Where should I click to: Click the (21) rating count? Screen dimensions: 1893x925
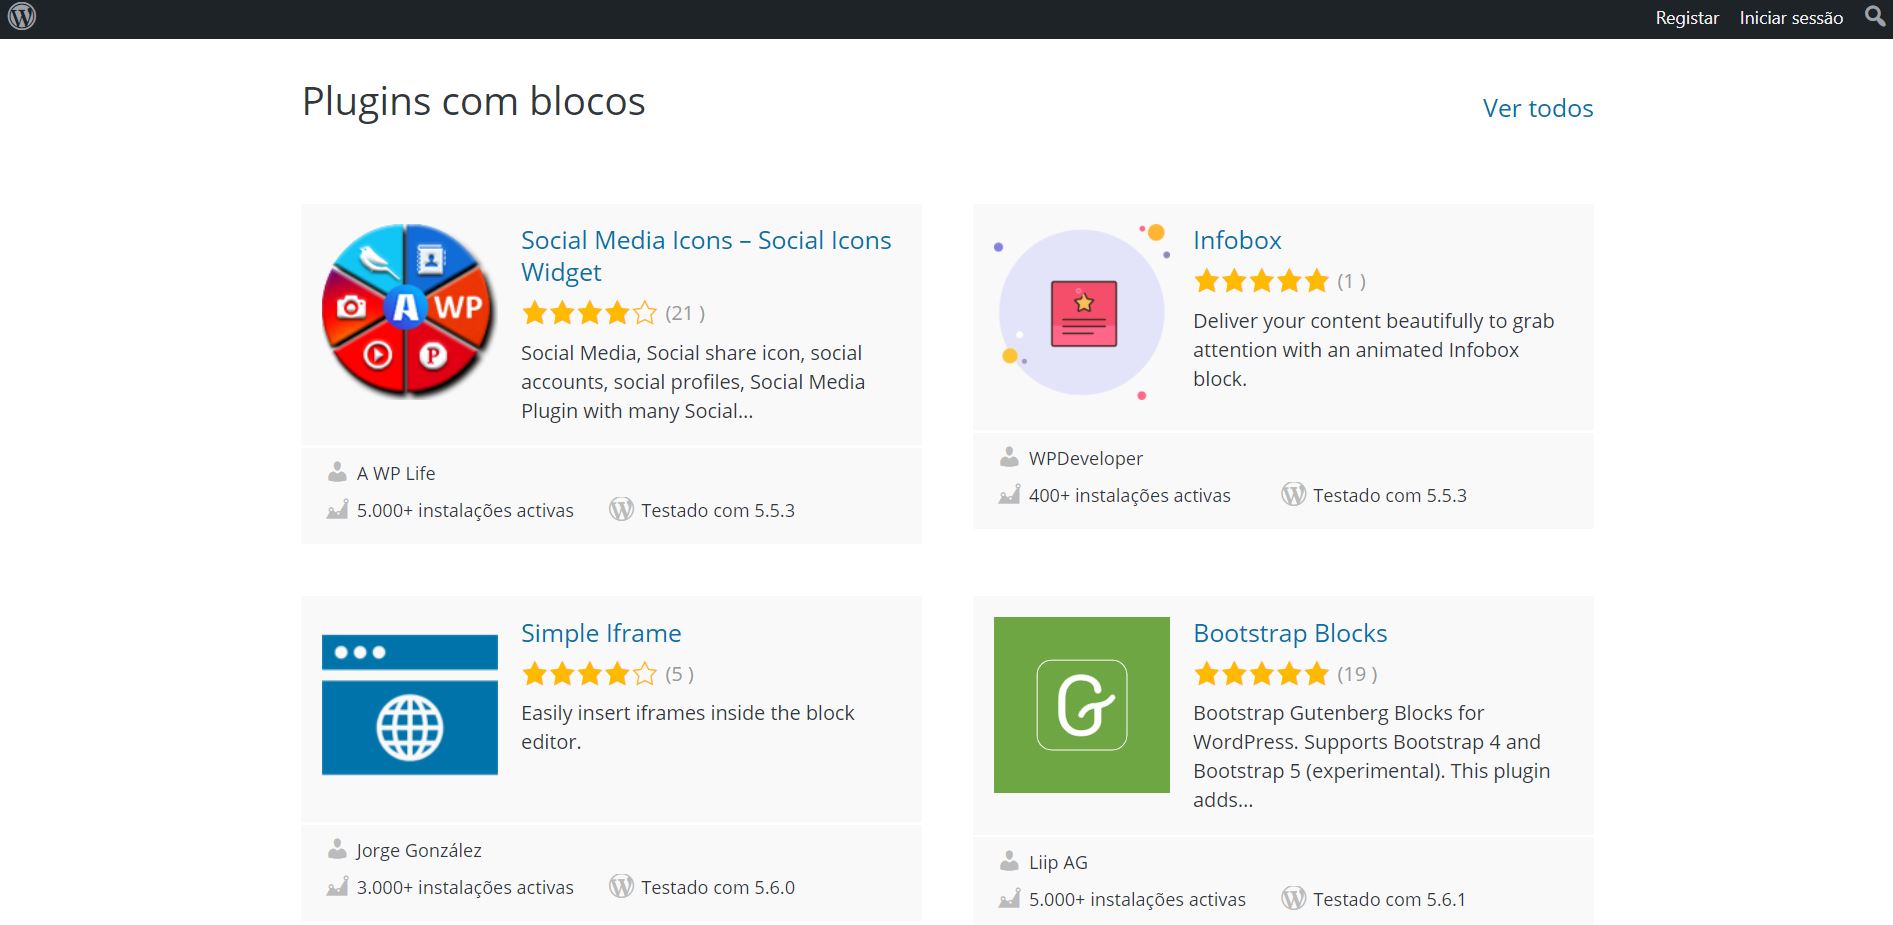pos(685,313)
